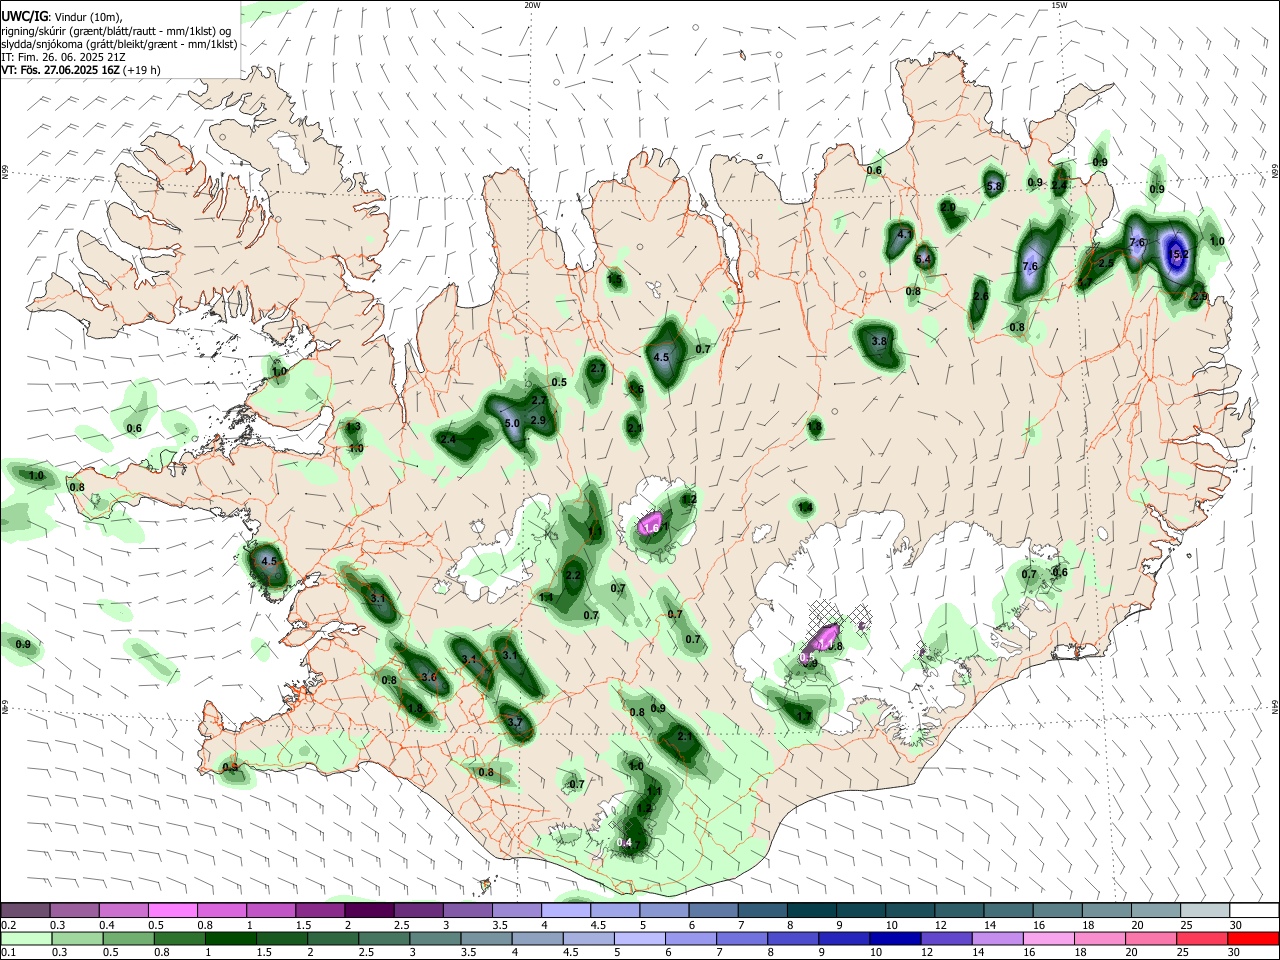Pick the rose red 25–30 rain swatch
1280x960 pixels.
[x=1201, y=938]
